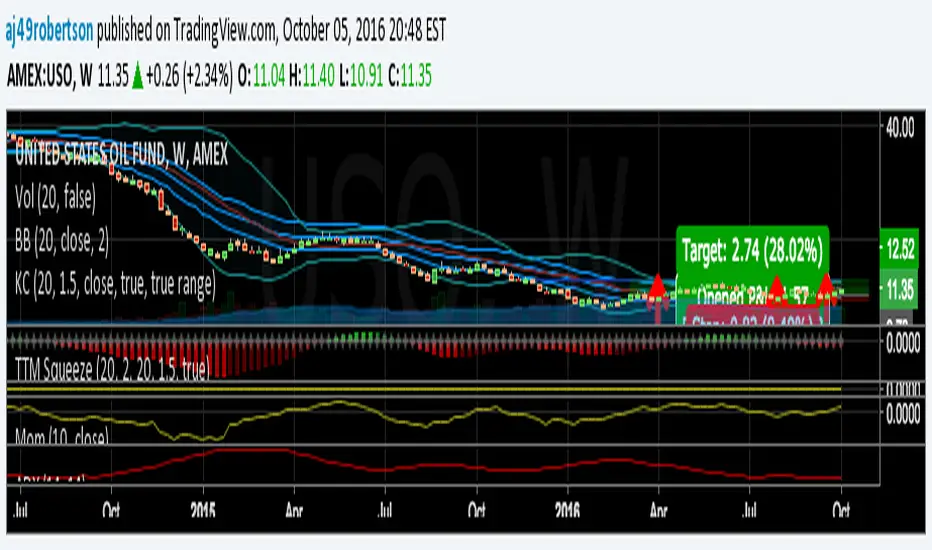This screenshot has width=932, height=550.
Task: Click the 12.52 green price axis label
Action: (x=900, y=249)
